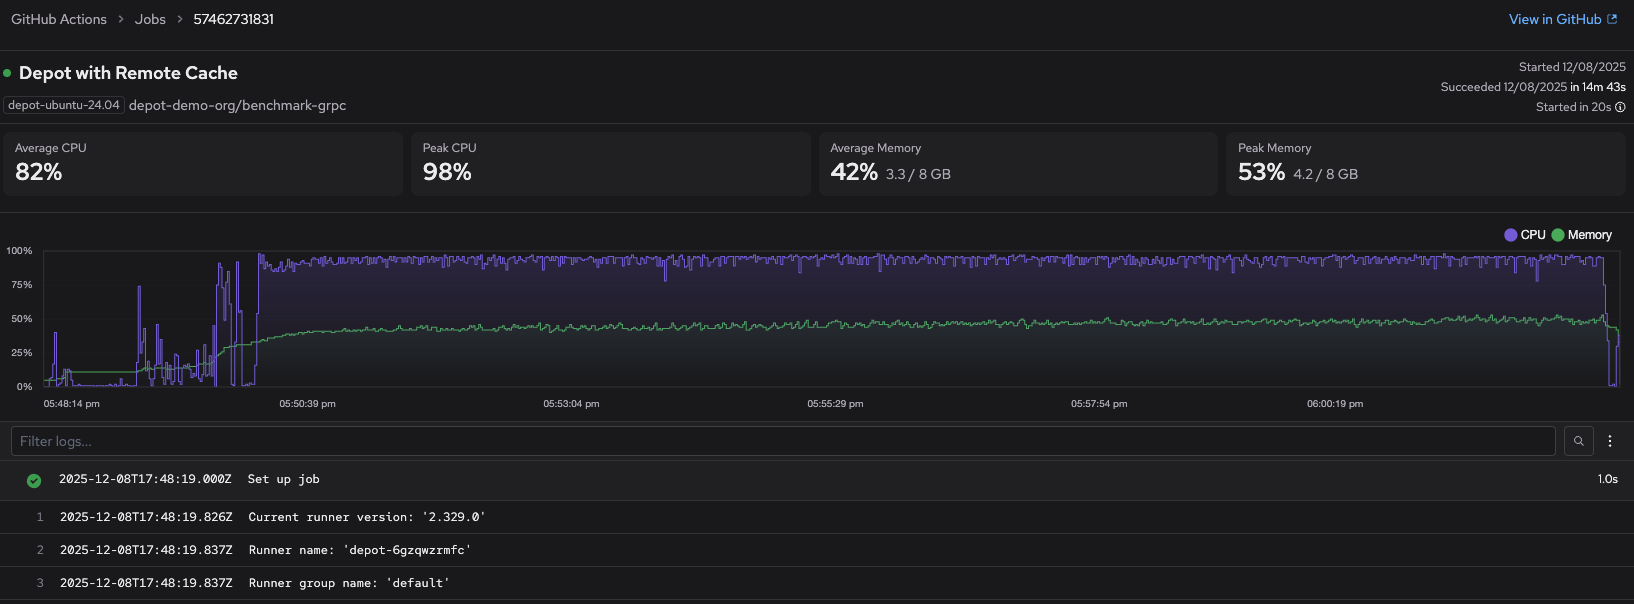Go to the GitHub Actions breadcrumb
The height and width of the screenshot is (604, 1634).
pos(59,19)
